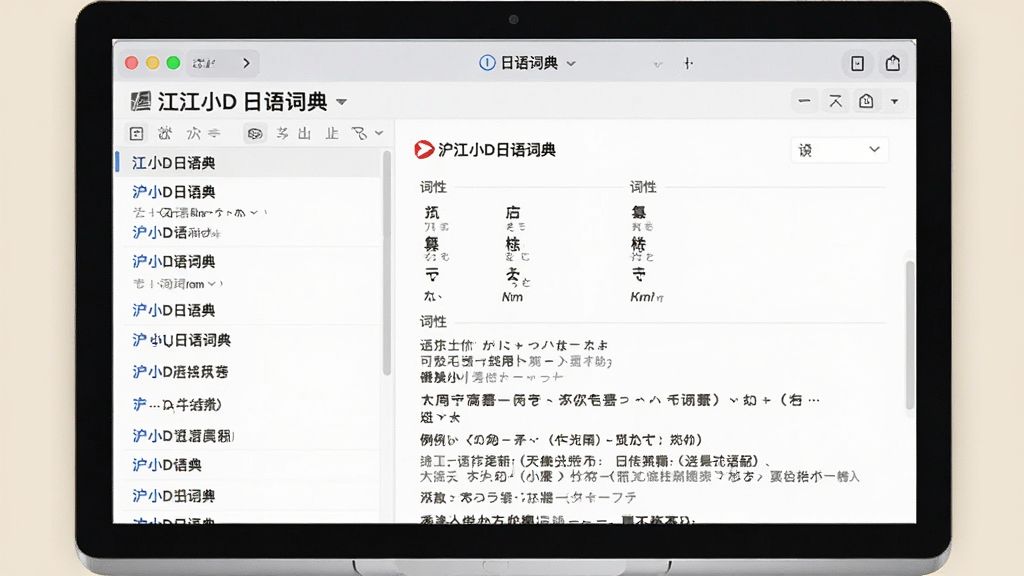Click the book icon beside 江江小D 日语词典
Image resolution: width=1024 pixels, height=576 pixels.
tap(140, 101)
